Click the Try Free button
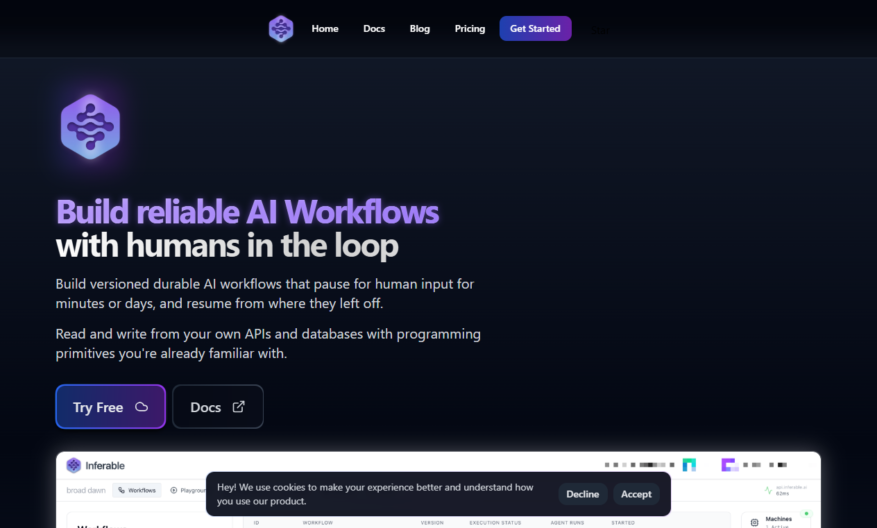 111,407
